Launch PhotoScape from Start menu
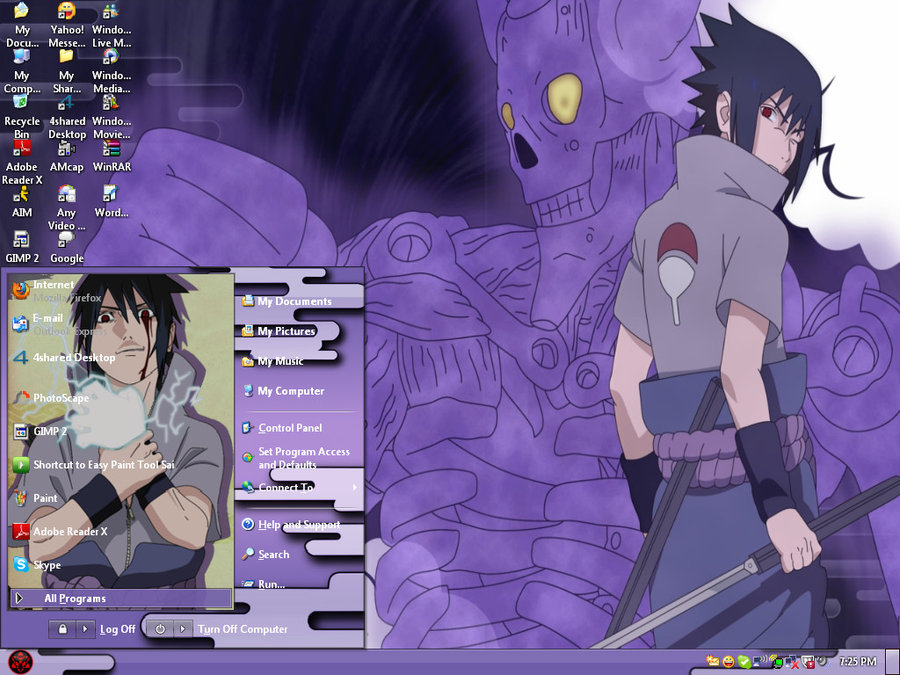 click(x=52, y=397)
